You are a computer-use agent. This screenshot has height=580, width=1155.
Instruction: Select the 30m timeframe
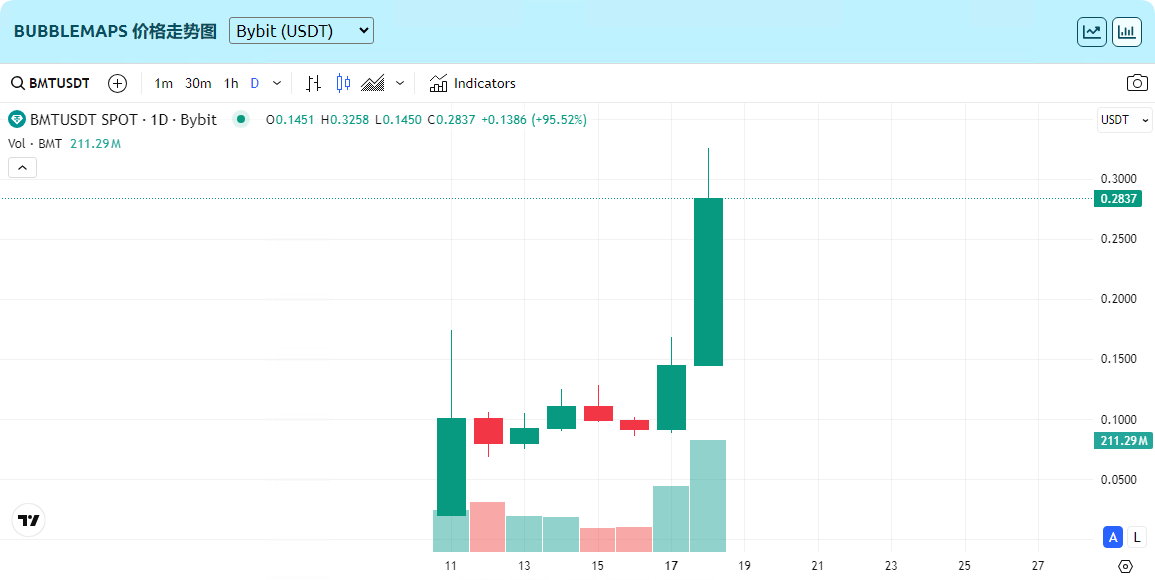click(198, 83)
